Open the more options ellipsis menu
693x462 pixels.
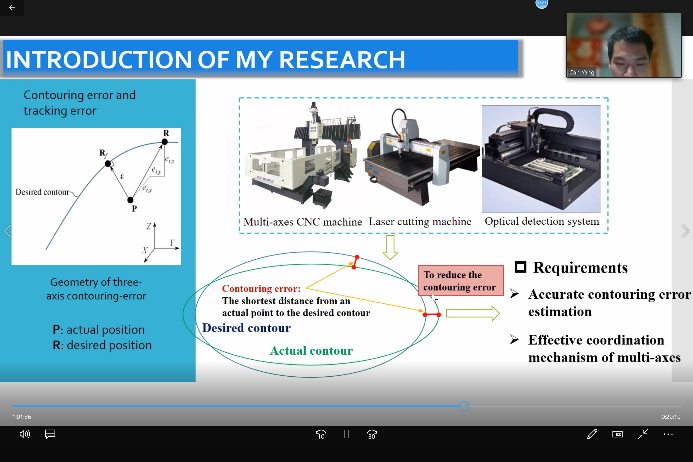(x=668, y=434)
